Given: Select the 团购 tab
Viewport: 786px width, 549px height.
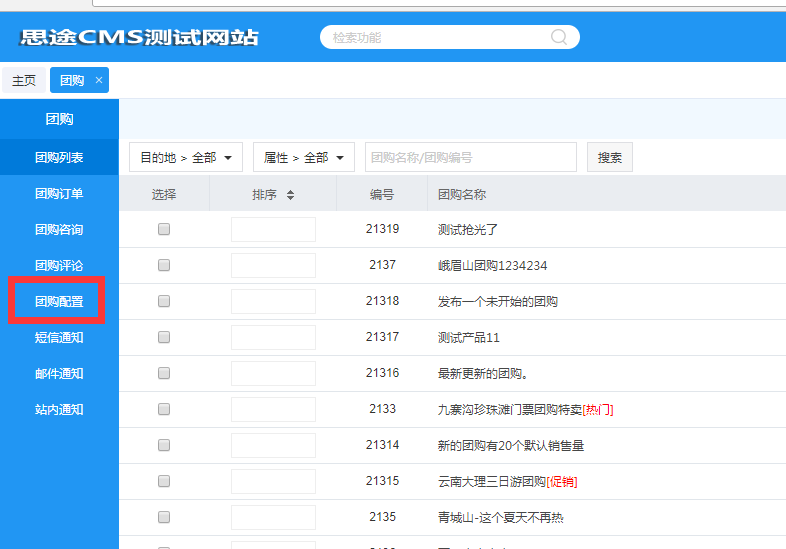Looking at the screenshot, I should [x=72, y=81].
